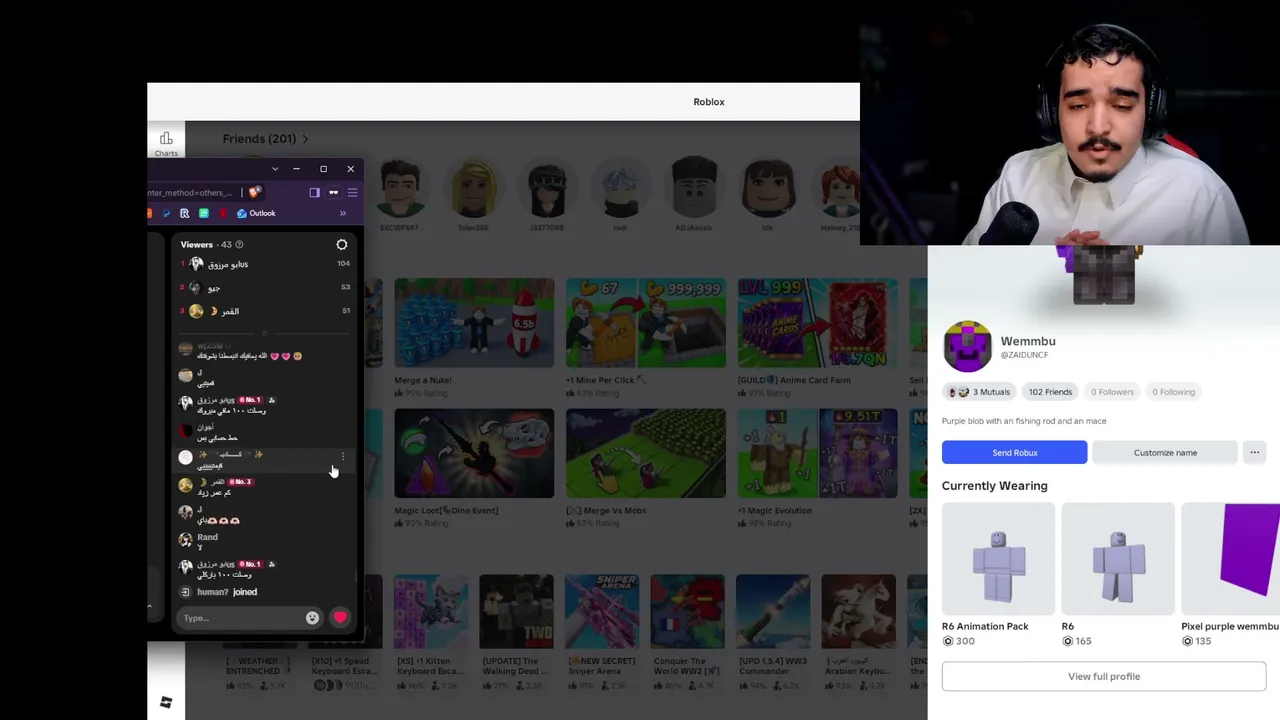Open the Merge Vs Mobs game tile

tap(646, 454)
